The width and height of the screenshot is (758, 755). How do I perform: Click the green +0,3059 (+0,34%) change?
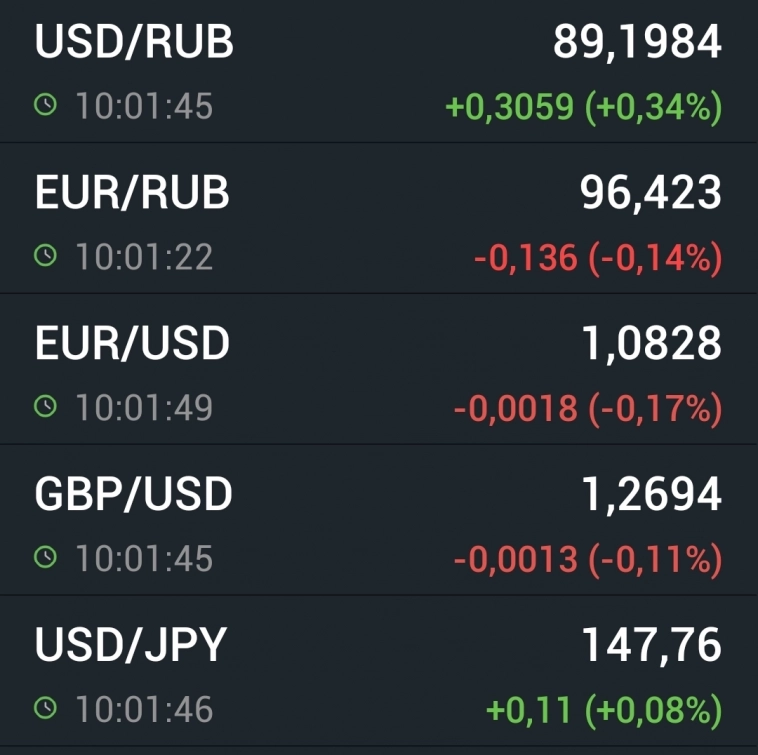pyautogui.click(x=583, y=107)
